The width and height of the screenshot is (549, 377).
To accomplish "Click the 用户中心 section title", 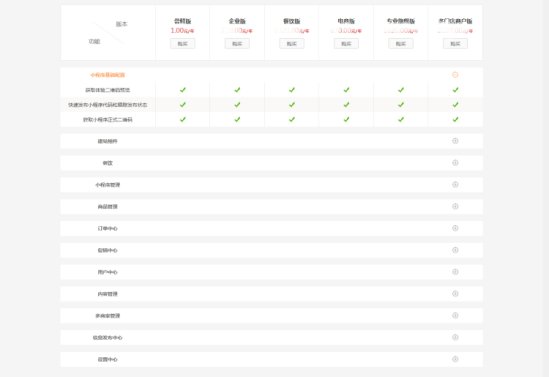I will 107,272.
